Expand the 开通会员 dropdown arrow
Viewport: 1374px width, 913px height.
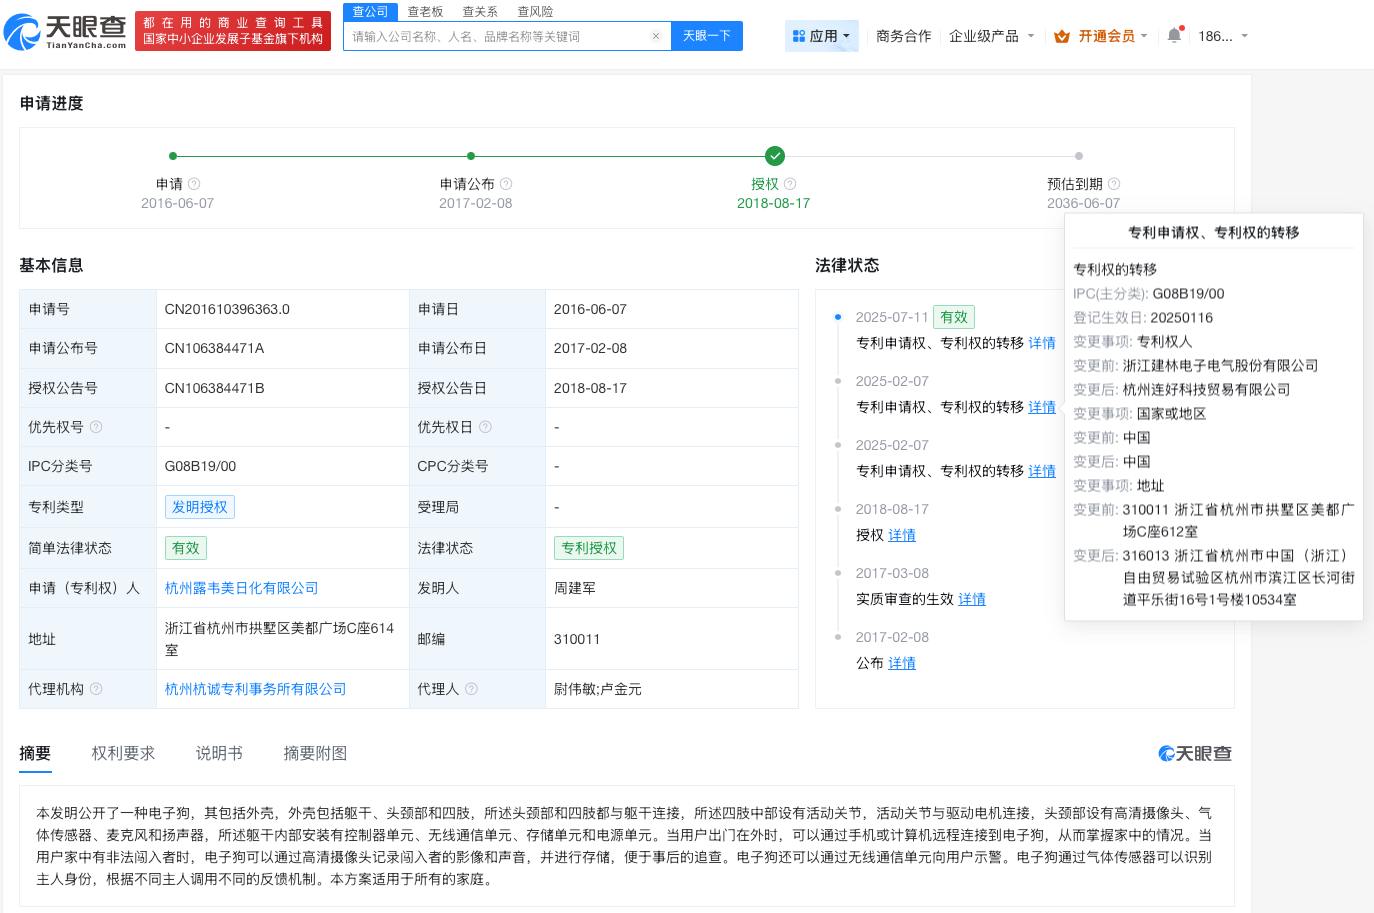click(1146, 36)
